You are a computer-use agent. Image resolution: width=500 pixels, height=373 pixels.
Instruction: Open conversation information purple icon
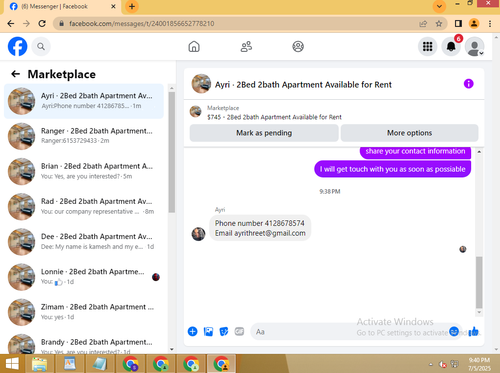tap(468, 84)
